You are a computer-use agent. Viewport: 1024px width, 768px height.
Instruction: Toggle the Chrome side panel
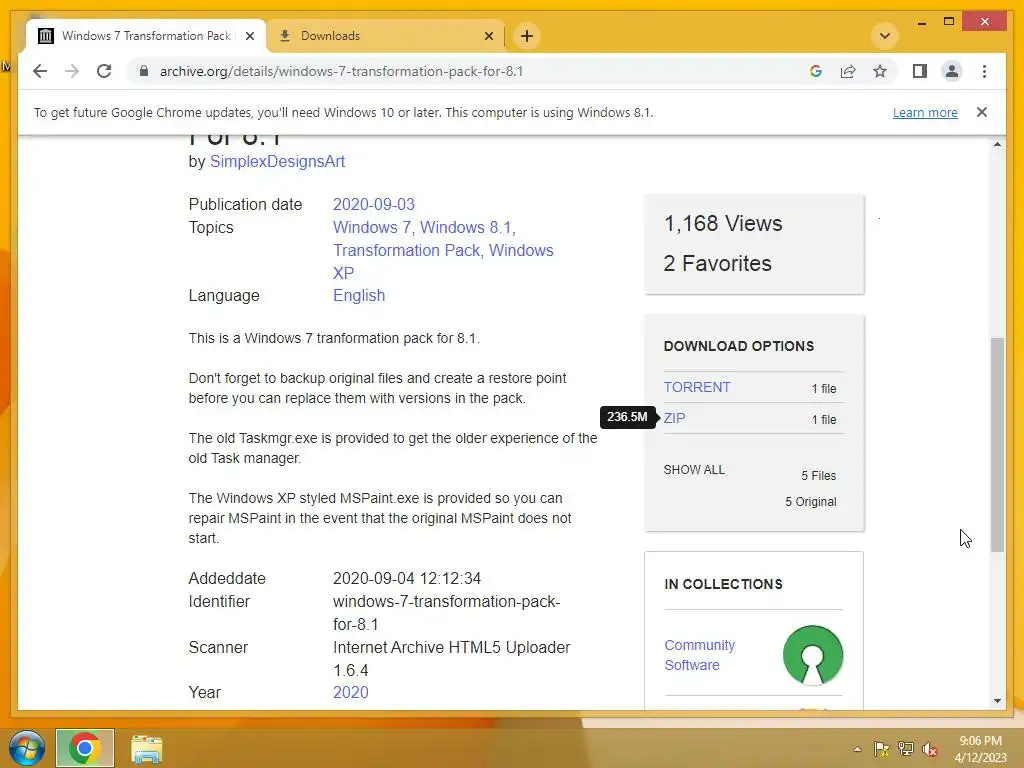pos(920,71)
